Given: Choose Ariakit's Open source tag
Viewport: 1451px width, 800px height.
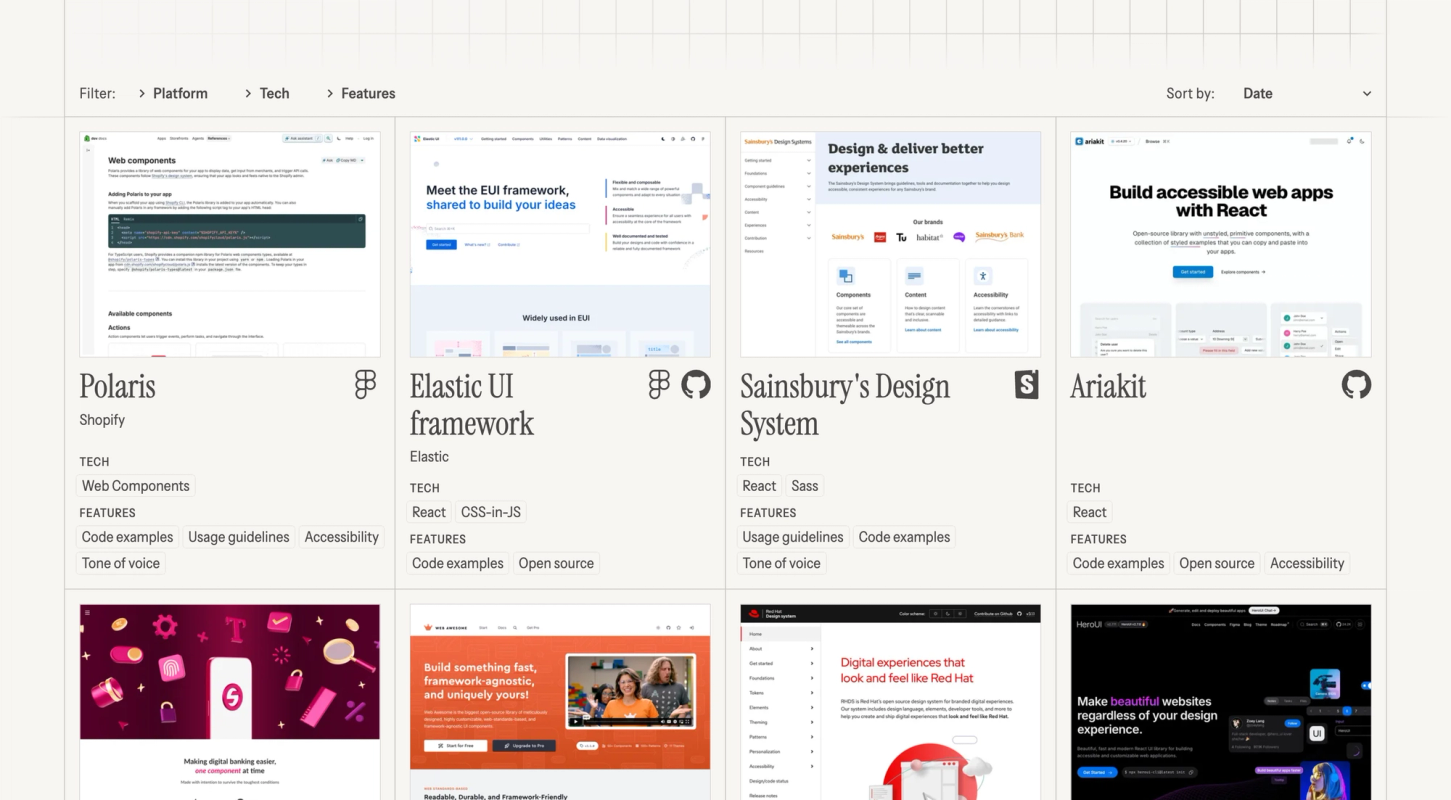Looking at the screenshot, I should [1217, 563].
